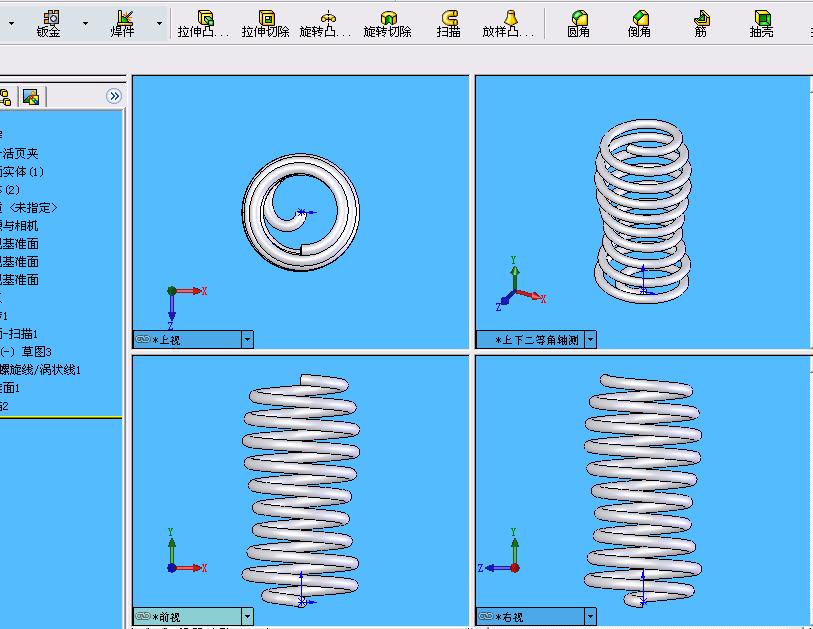Open the 前视 viewport orientation dropdown
Screen dimensions: 813x629
(x=247, y=617)
